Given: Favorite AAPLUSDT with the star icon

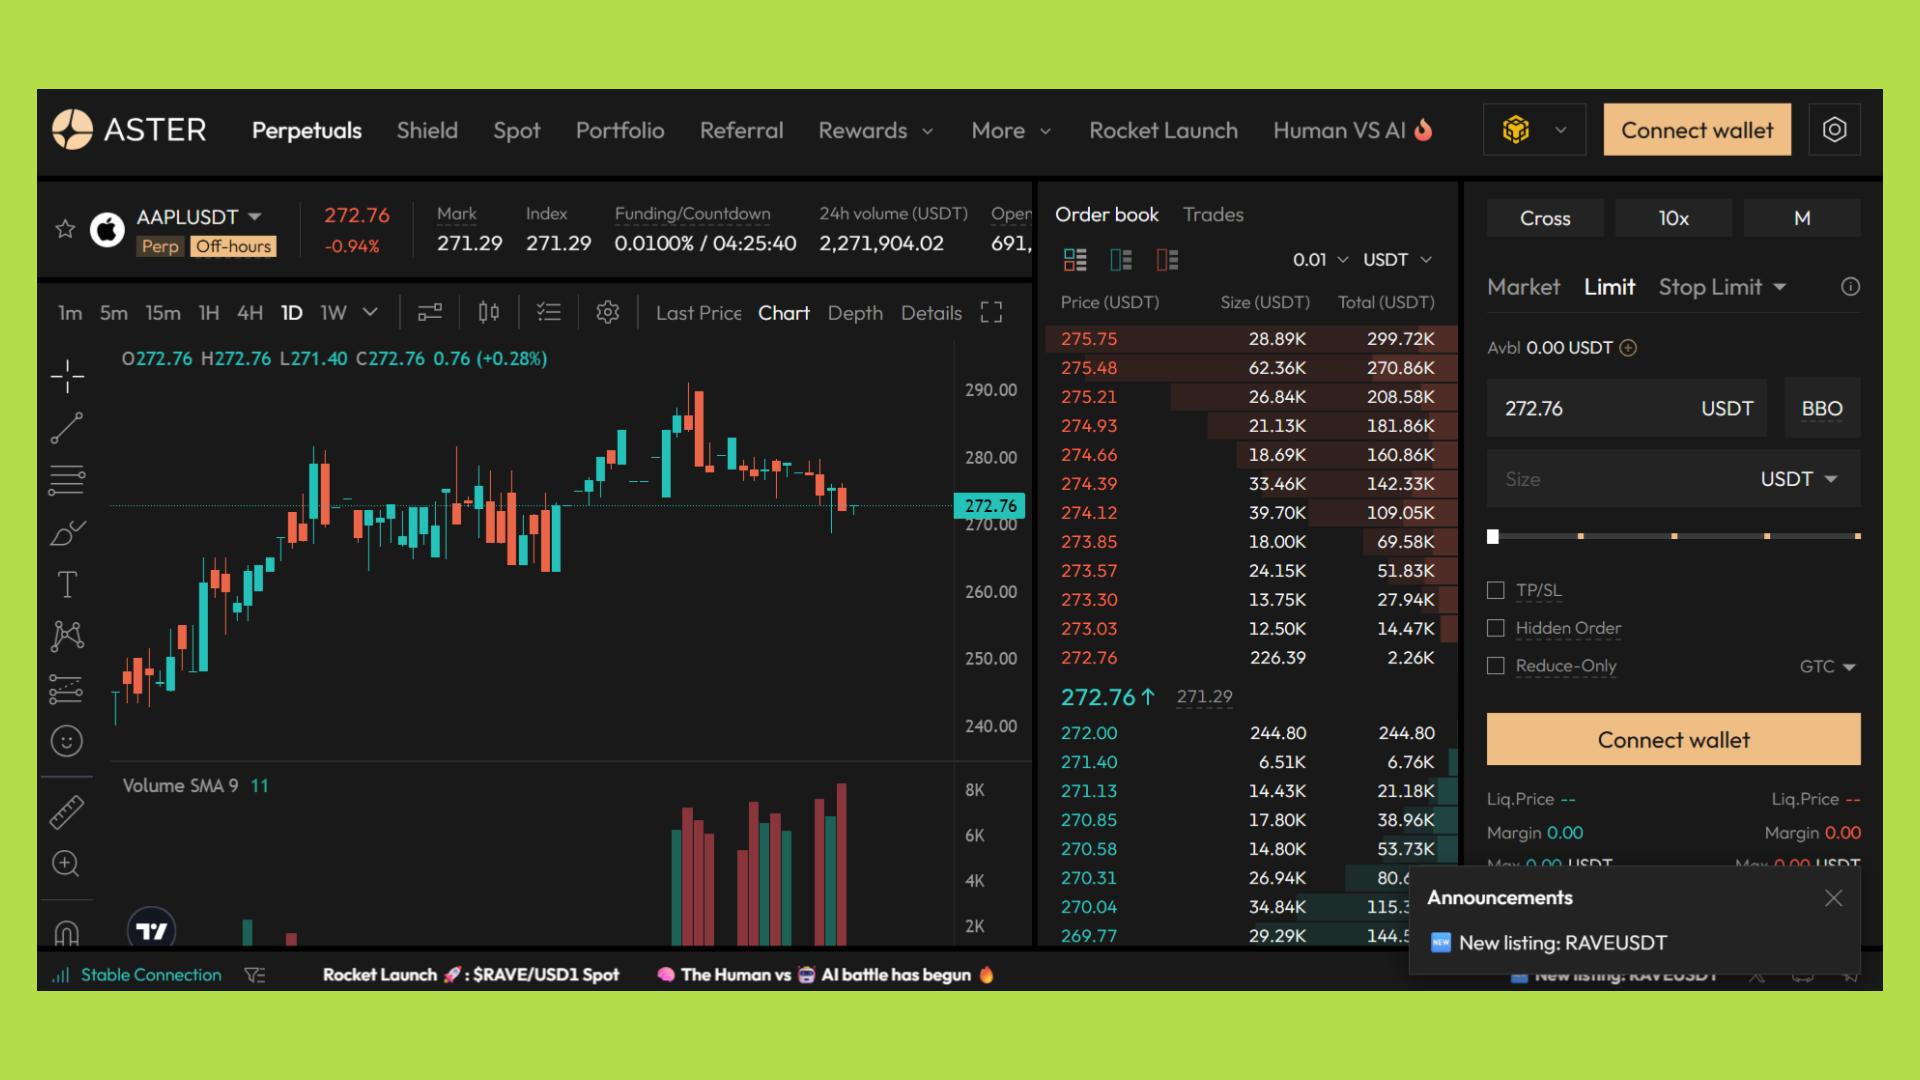Looking at the screenshot, I should [x=65, y=229].
